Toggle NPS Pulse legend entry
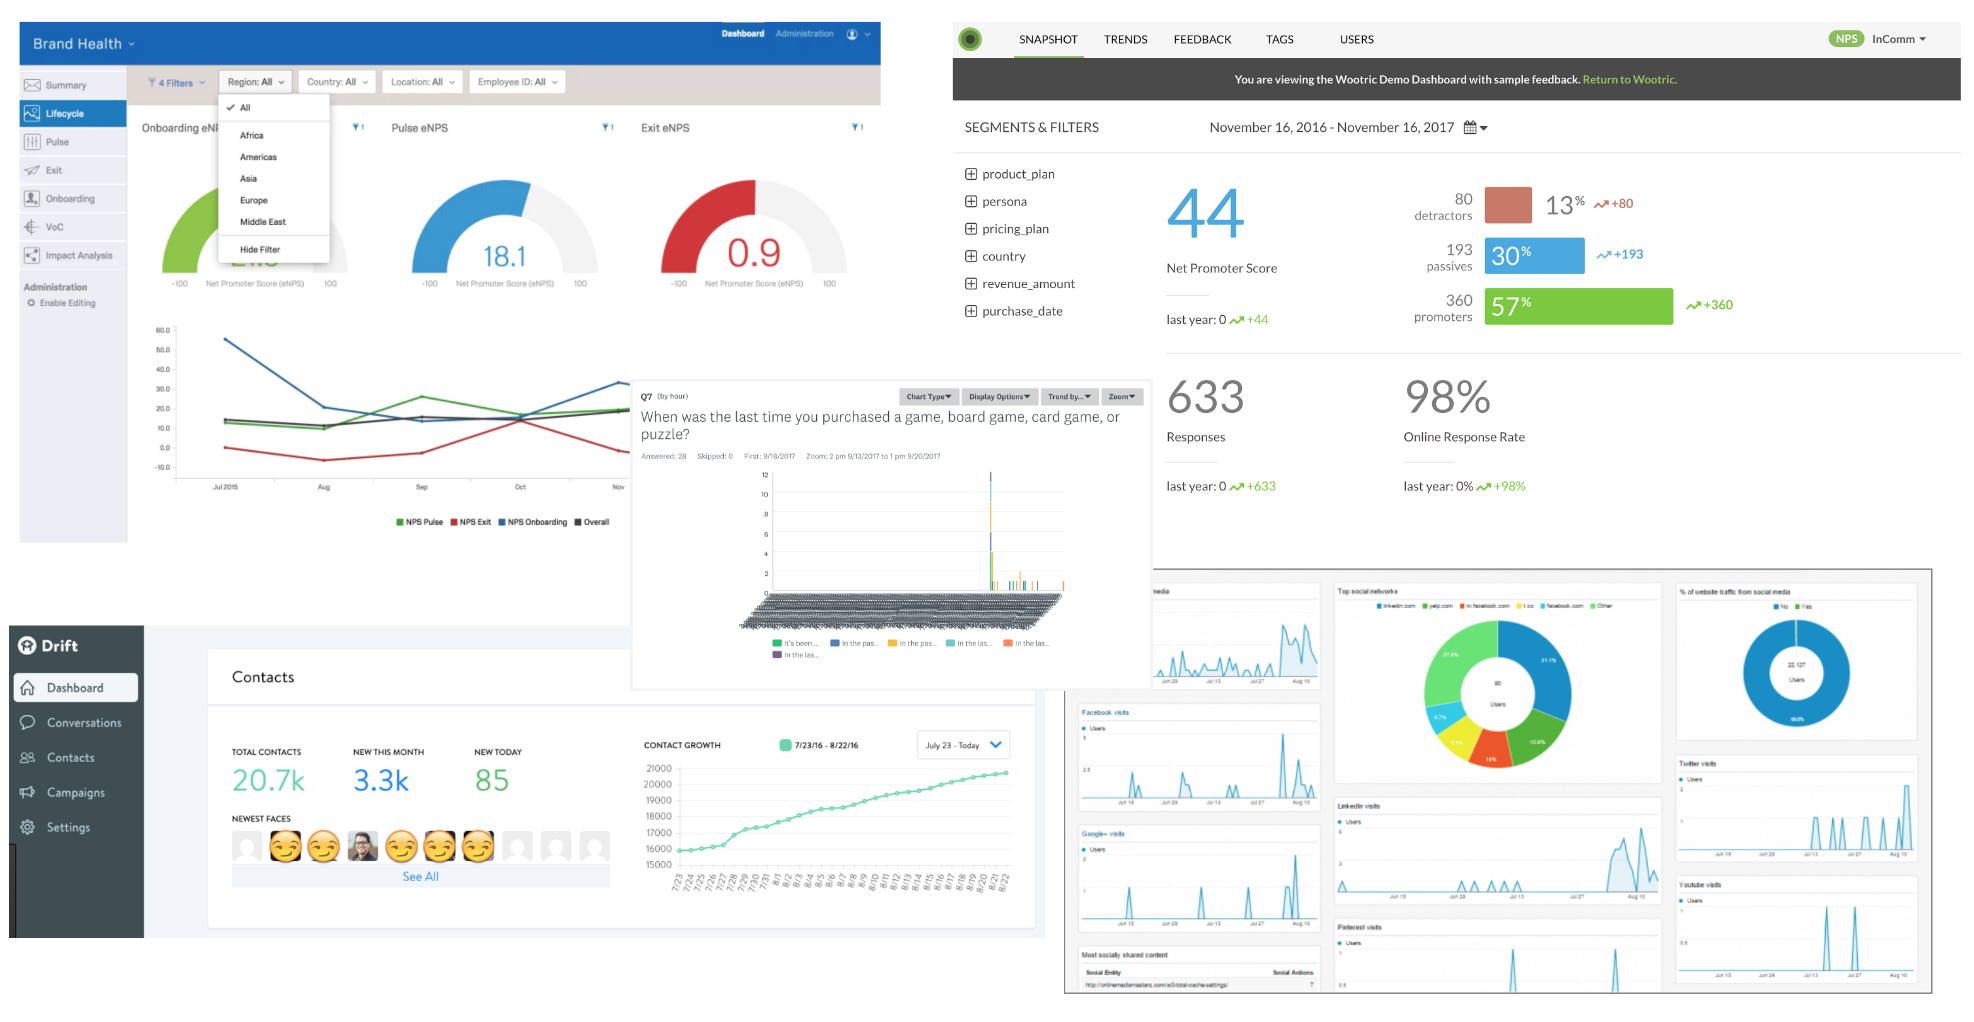1974x1022 pixels. pyautogui.click(x=419, y=522)
